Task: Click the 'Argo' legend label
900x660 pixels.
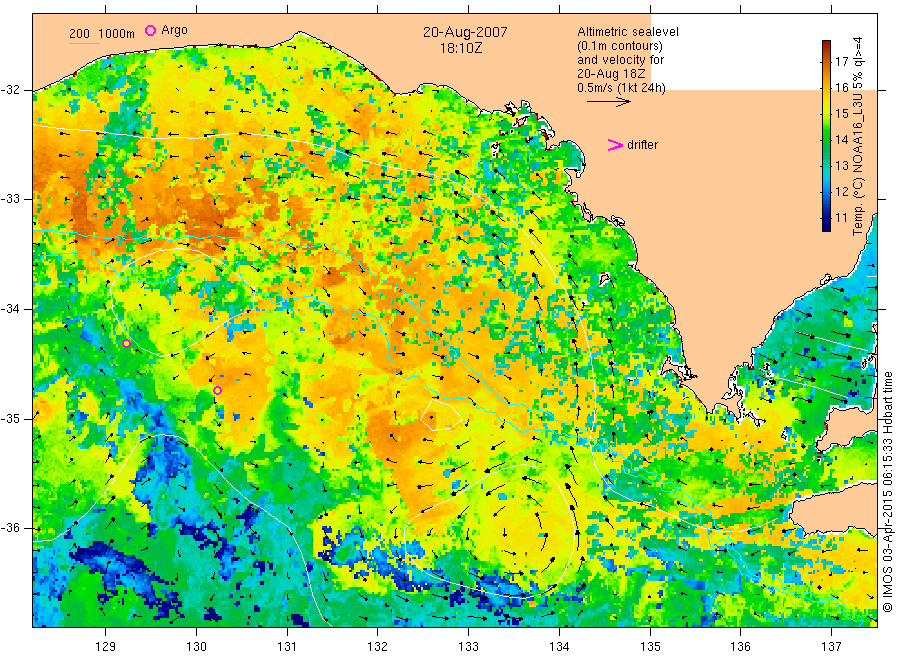Action: (174, 30)
